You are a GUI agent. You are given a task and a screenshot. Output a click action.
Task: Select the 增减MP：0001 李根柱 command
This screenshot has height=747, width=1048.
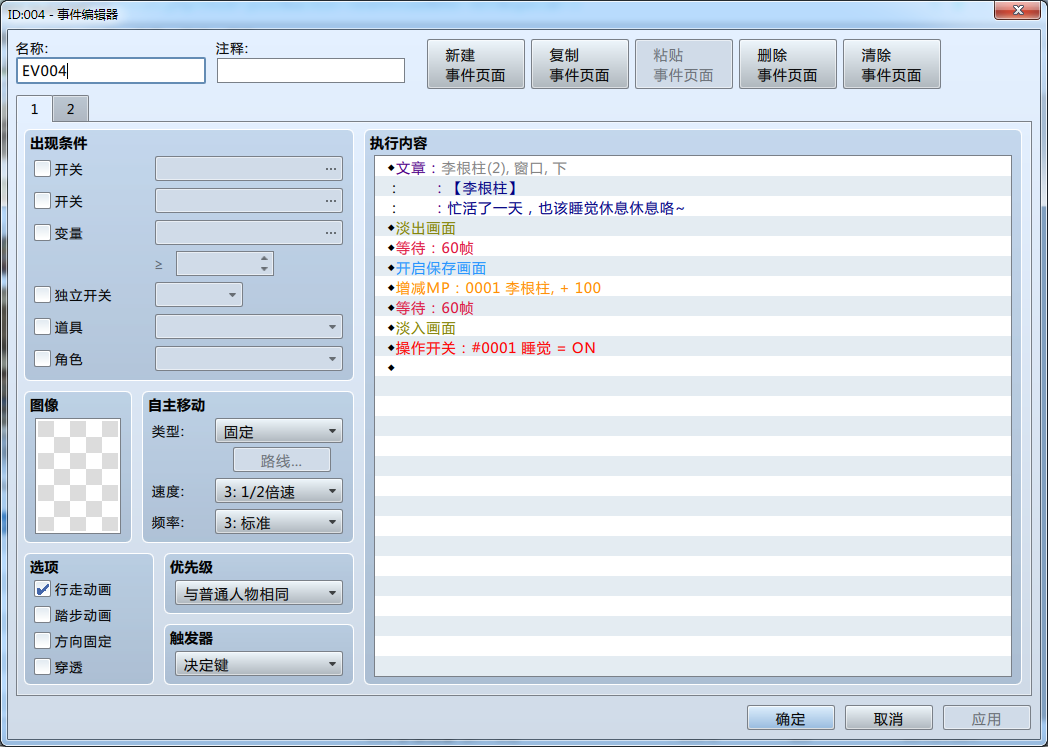[692, 288]
